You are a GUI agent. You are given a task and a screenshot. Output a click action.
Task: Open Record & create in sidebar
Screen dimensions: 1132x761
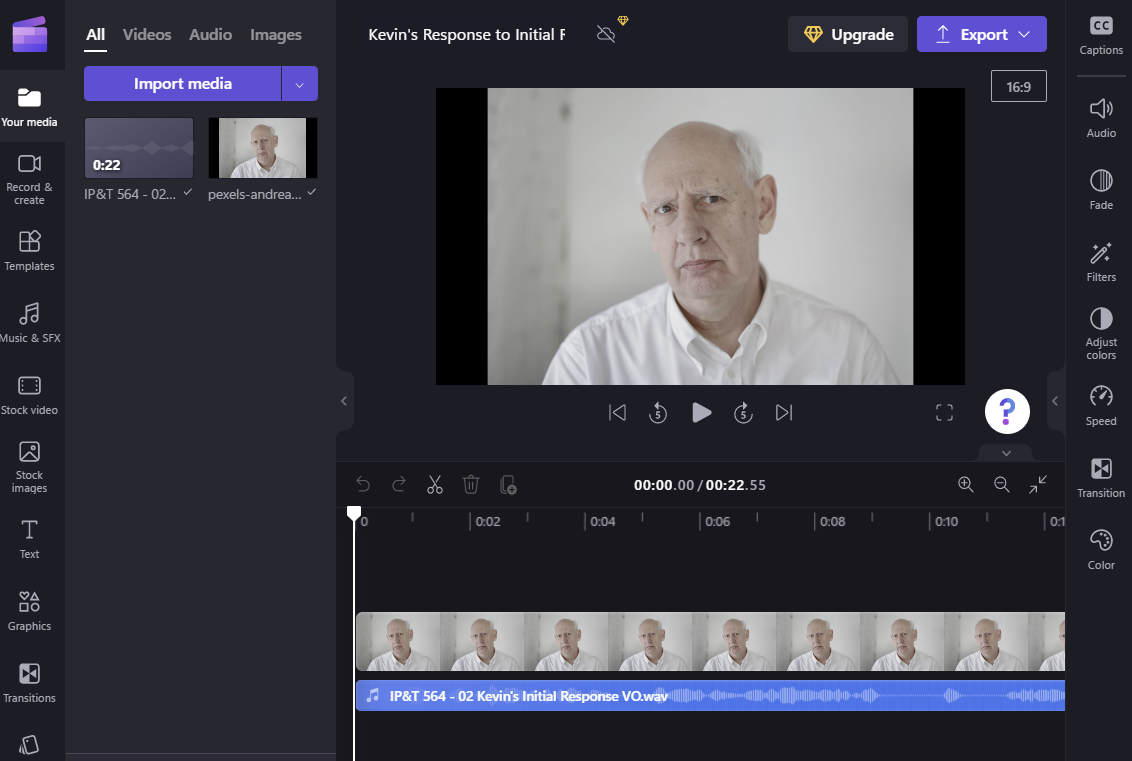click(x=29, y=179)
